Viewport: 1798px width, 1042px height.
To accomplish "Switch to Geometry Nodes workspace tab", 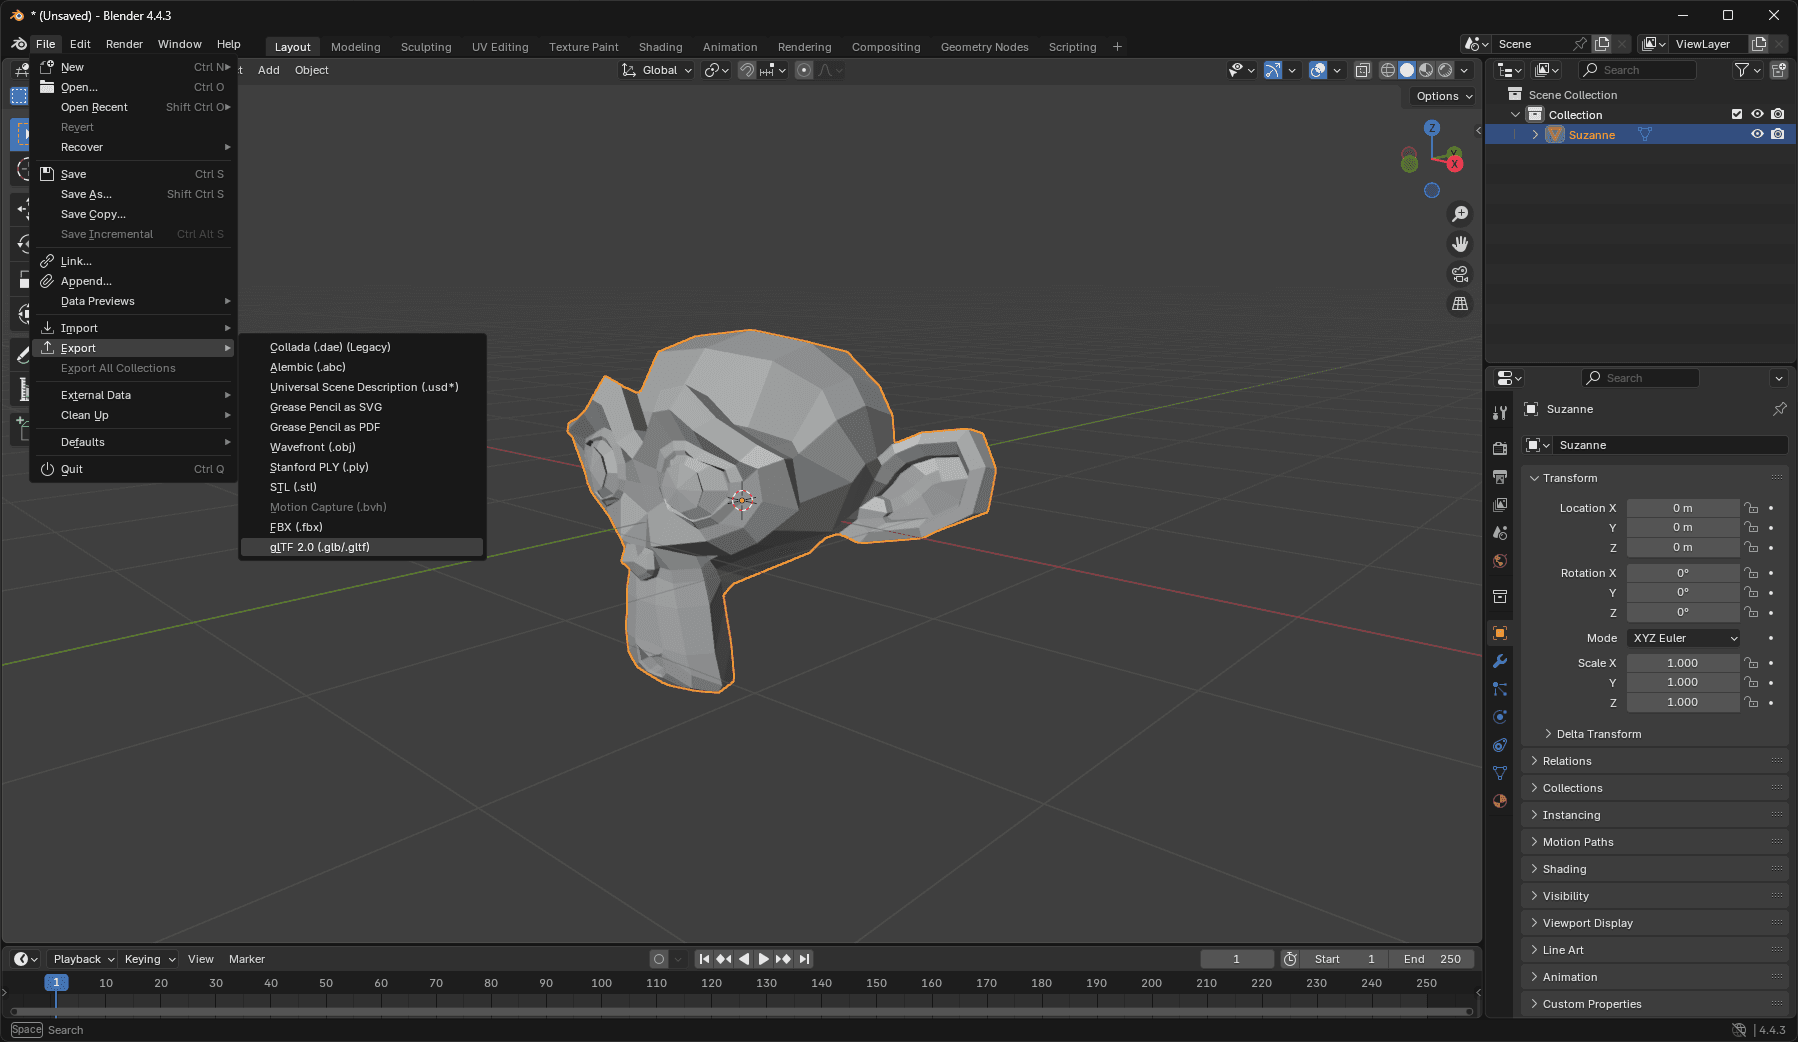I will (984, 47).
